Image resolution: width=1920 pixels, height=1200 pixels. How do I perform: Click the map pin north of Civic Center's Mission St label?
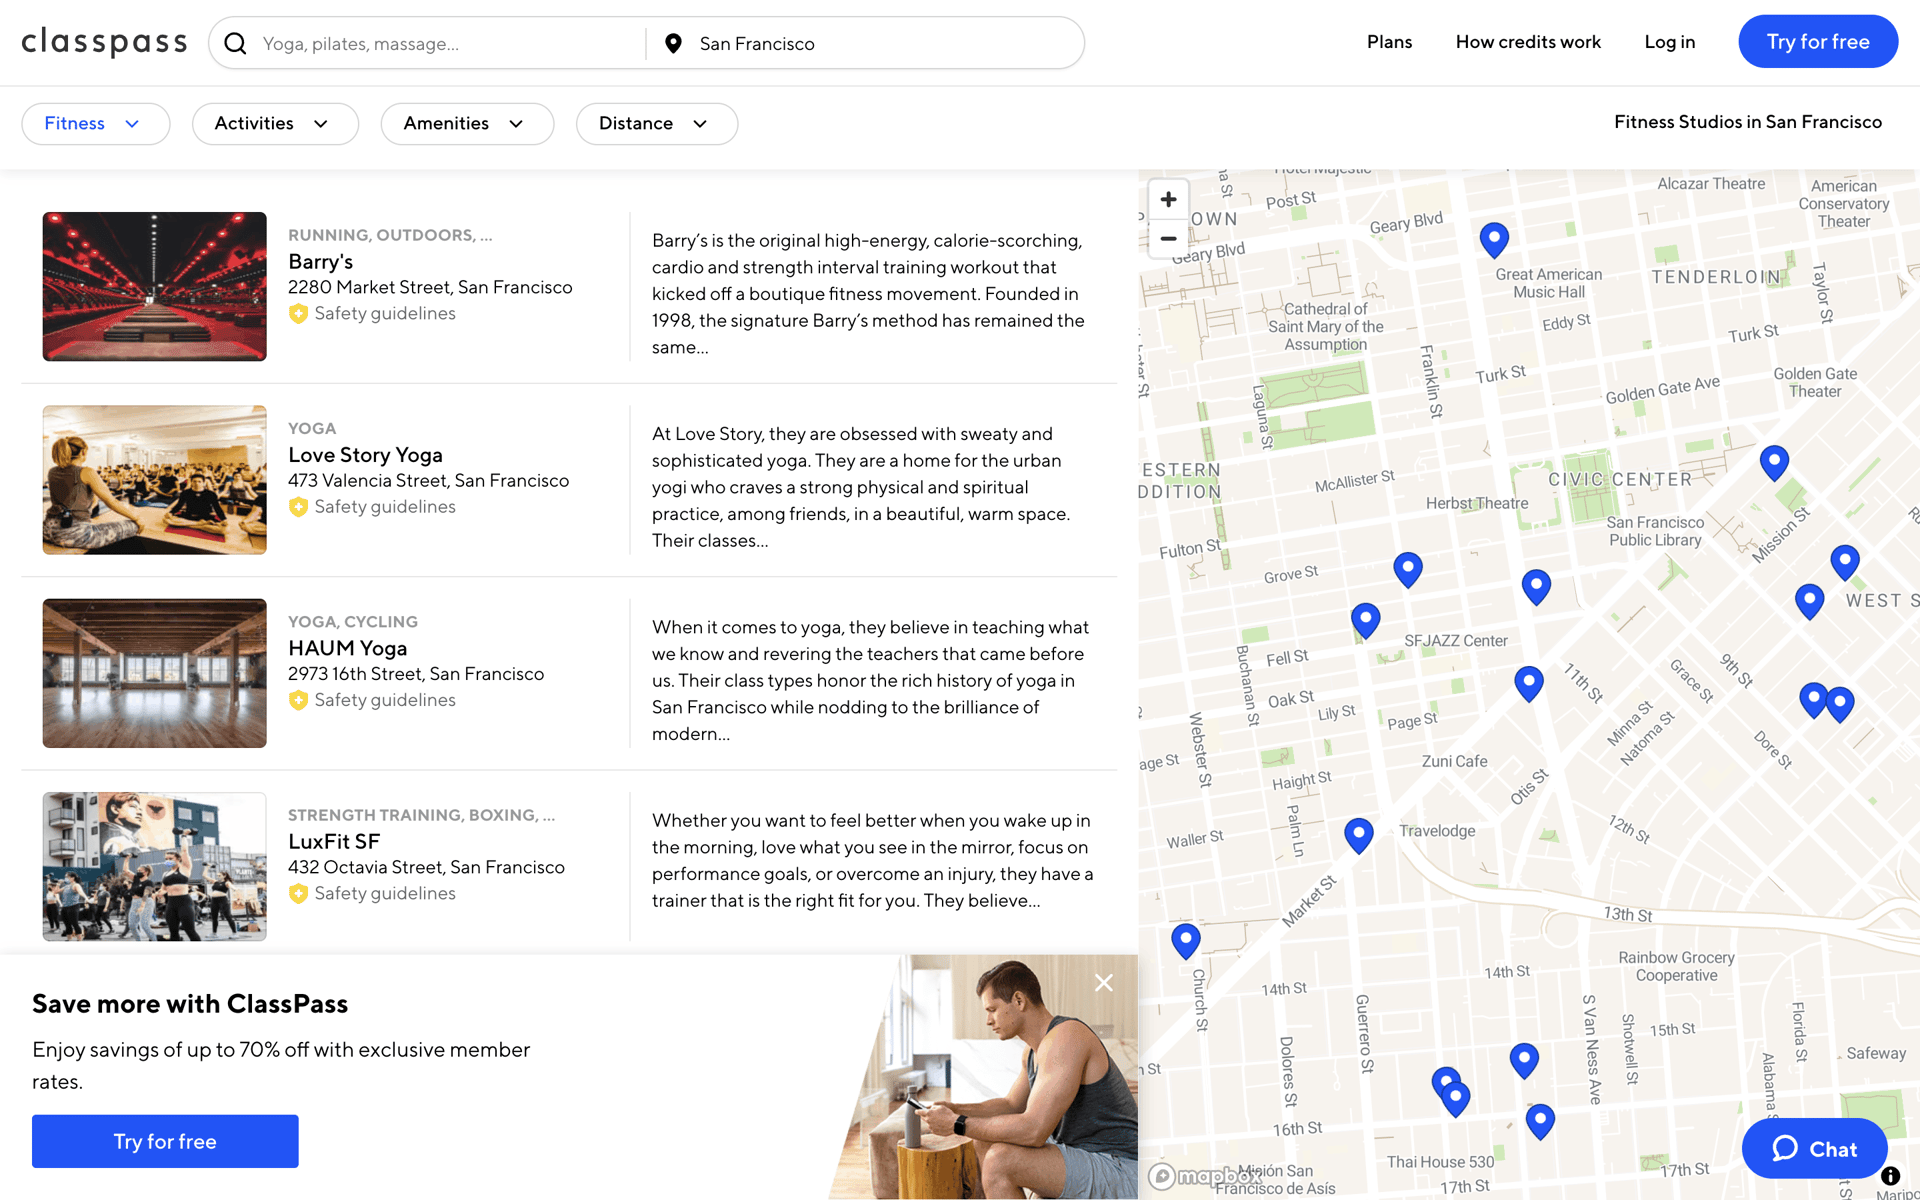point(1774,463)
